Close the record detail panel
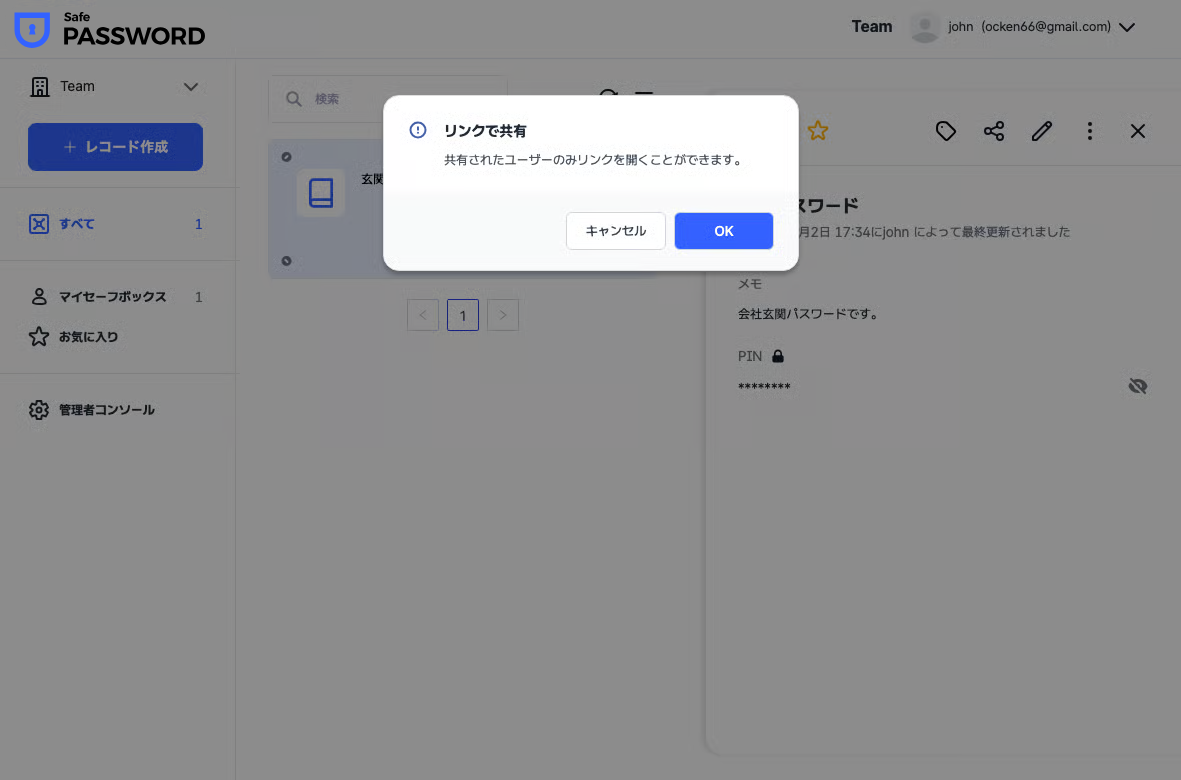Screen dimensions: 1181x780 (1137, 131)
